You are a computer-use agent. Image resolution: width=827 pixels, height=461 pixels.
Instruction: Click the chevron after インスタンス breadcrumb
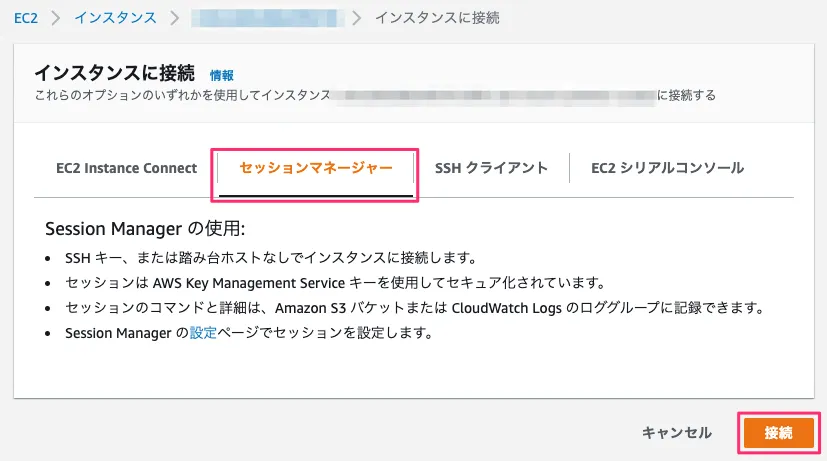tap(173, 17)
